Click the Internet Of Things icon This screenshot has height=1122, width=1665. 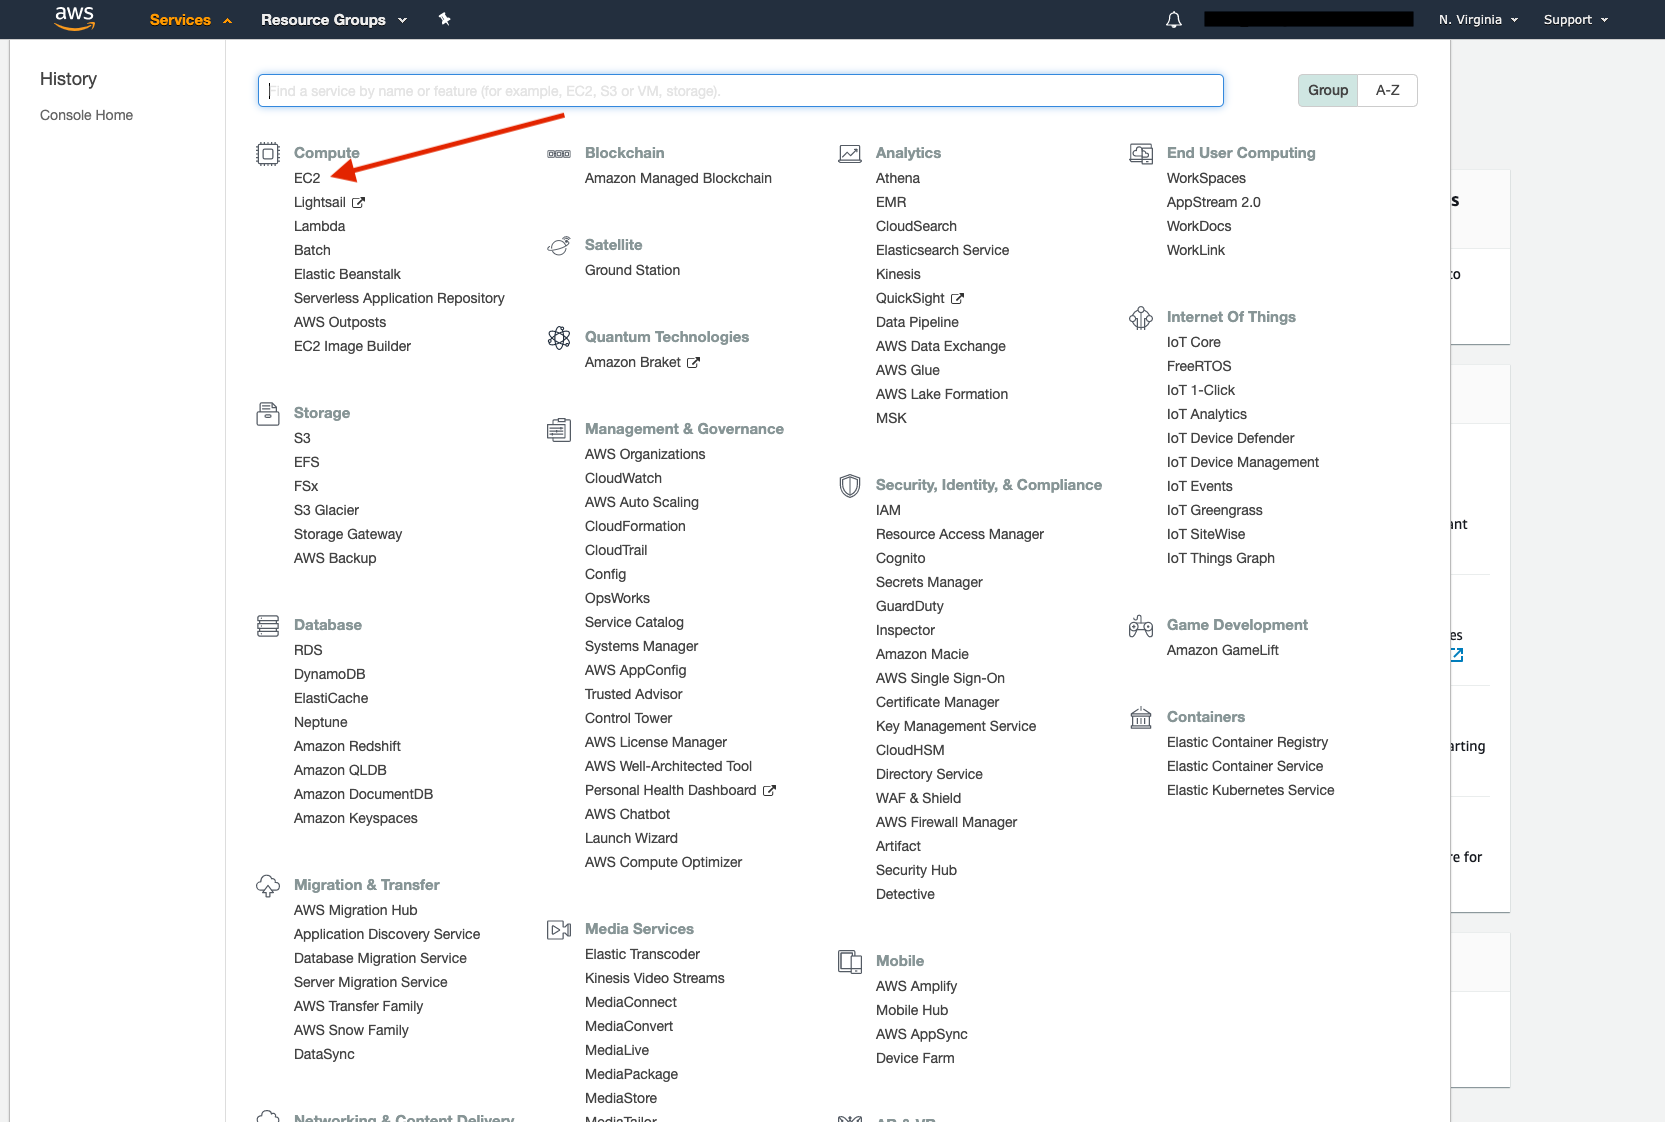coord(1141,318)
